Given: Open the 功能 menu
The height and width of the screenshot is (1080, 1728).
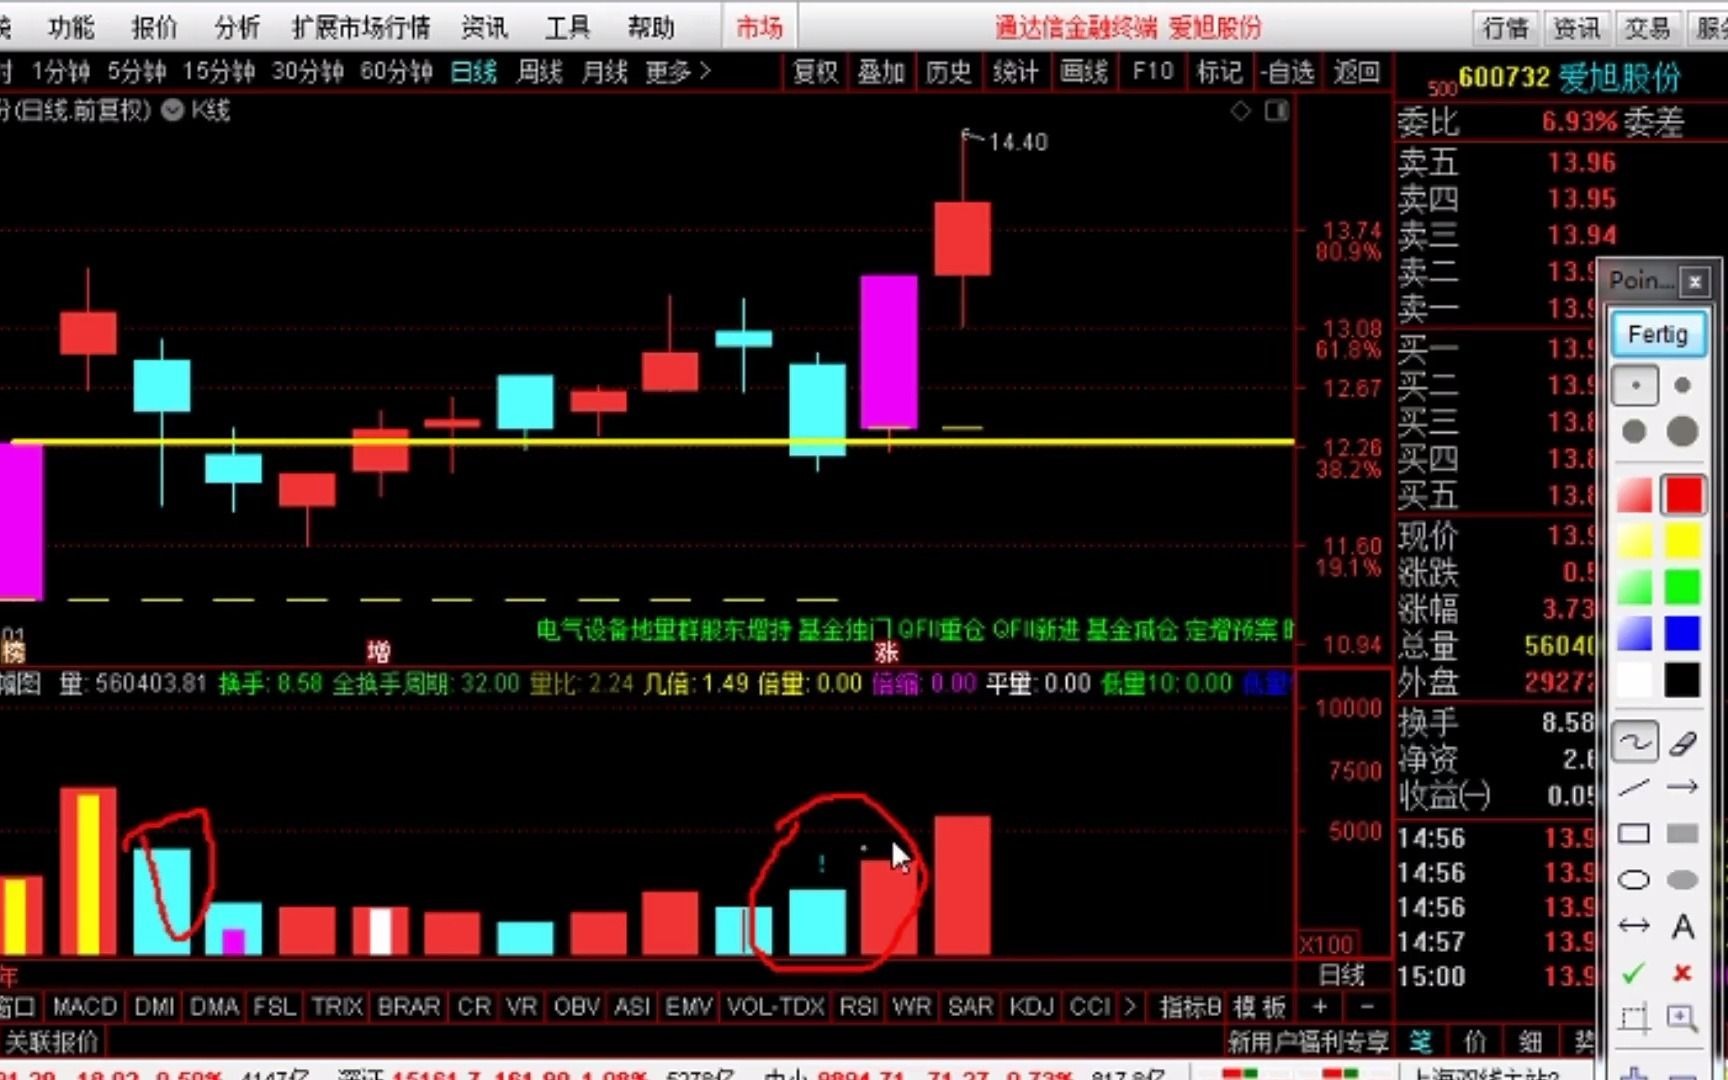Looking at the screenshot, I should click(71, 27).
